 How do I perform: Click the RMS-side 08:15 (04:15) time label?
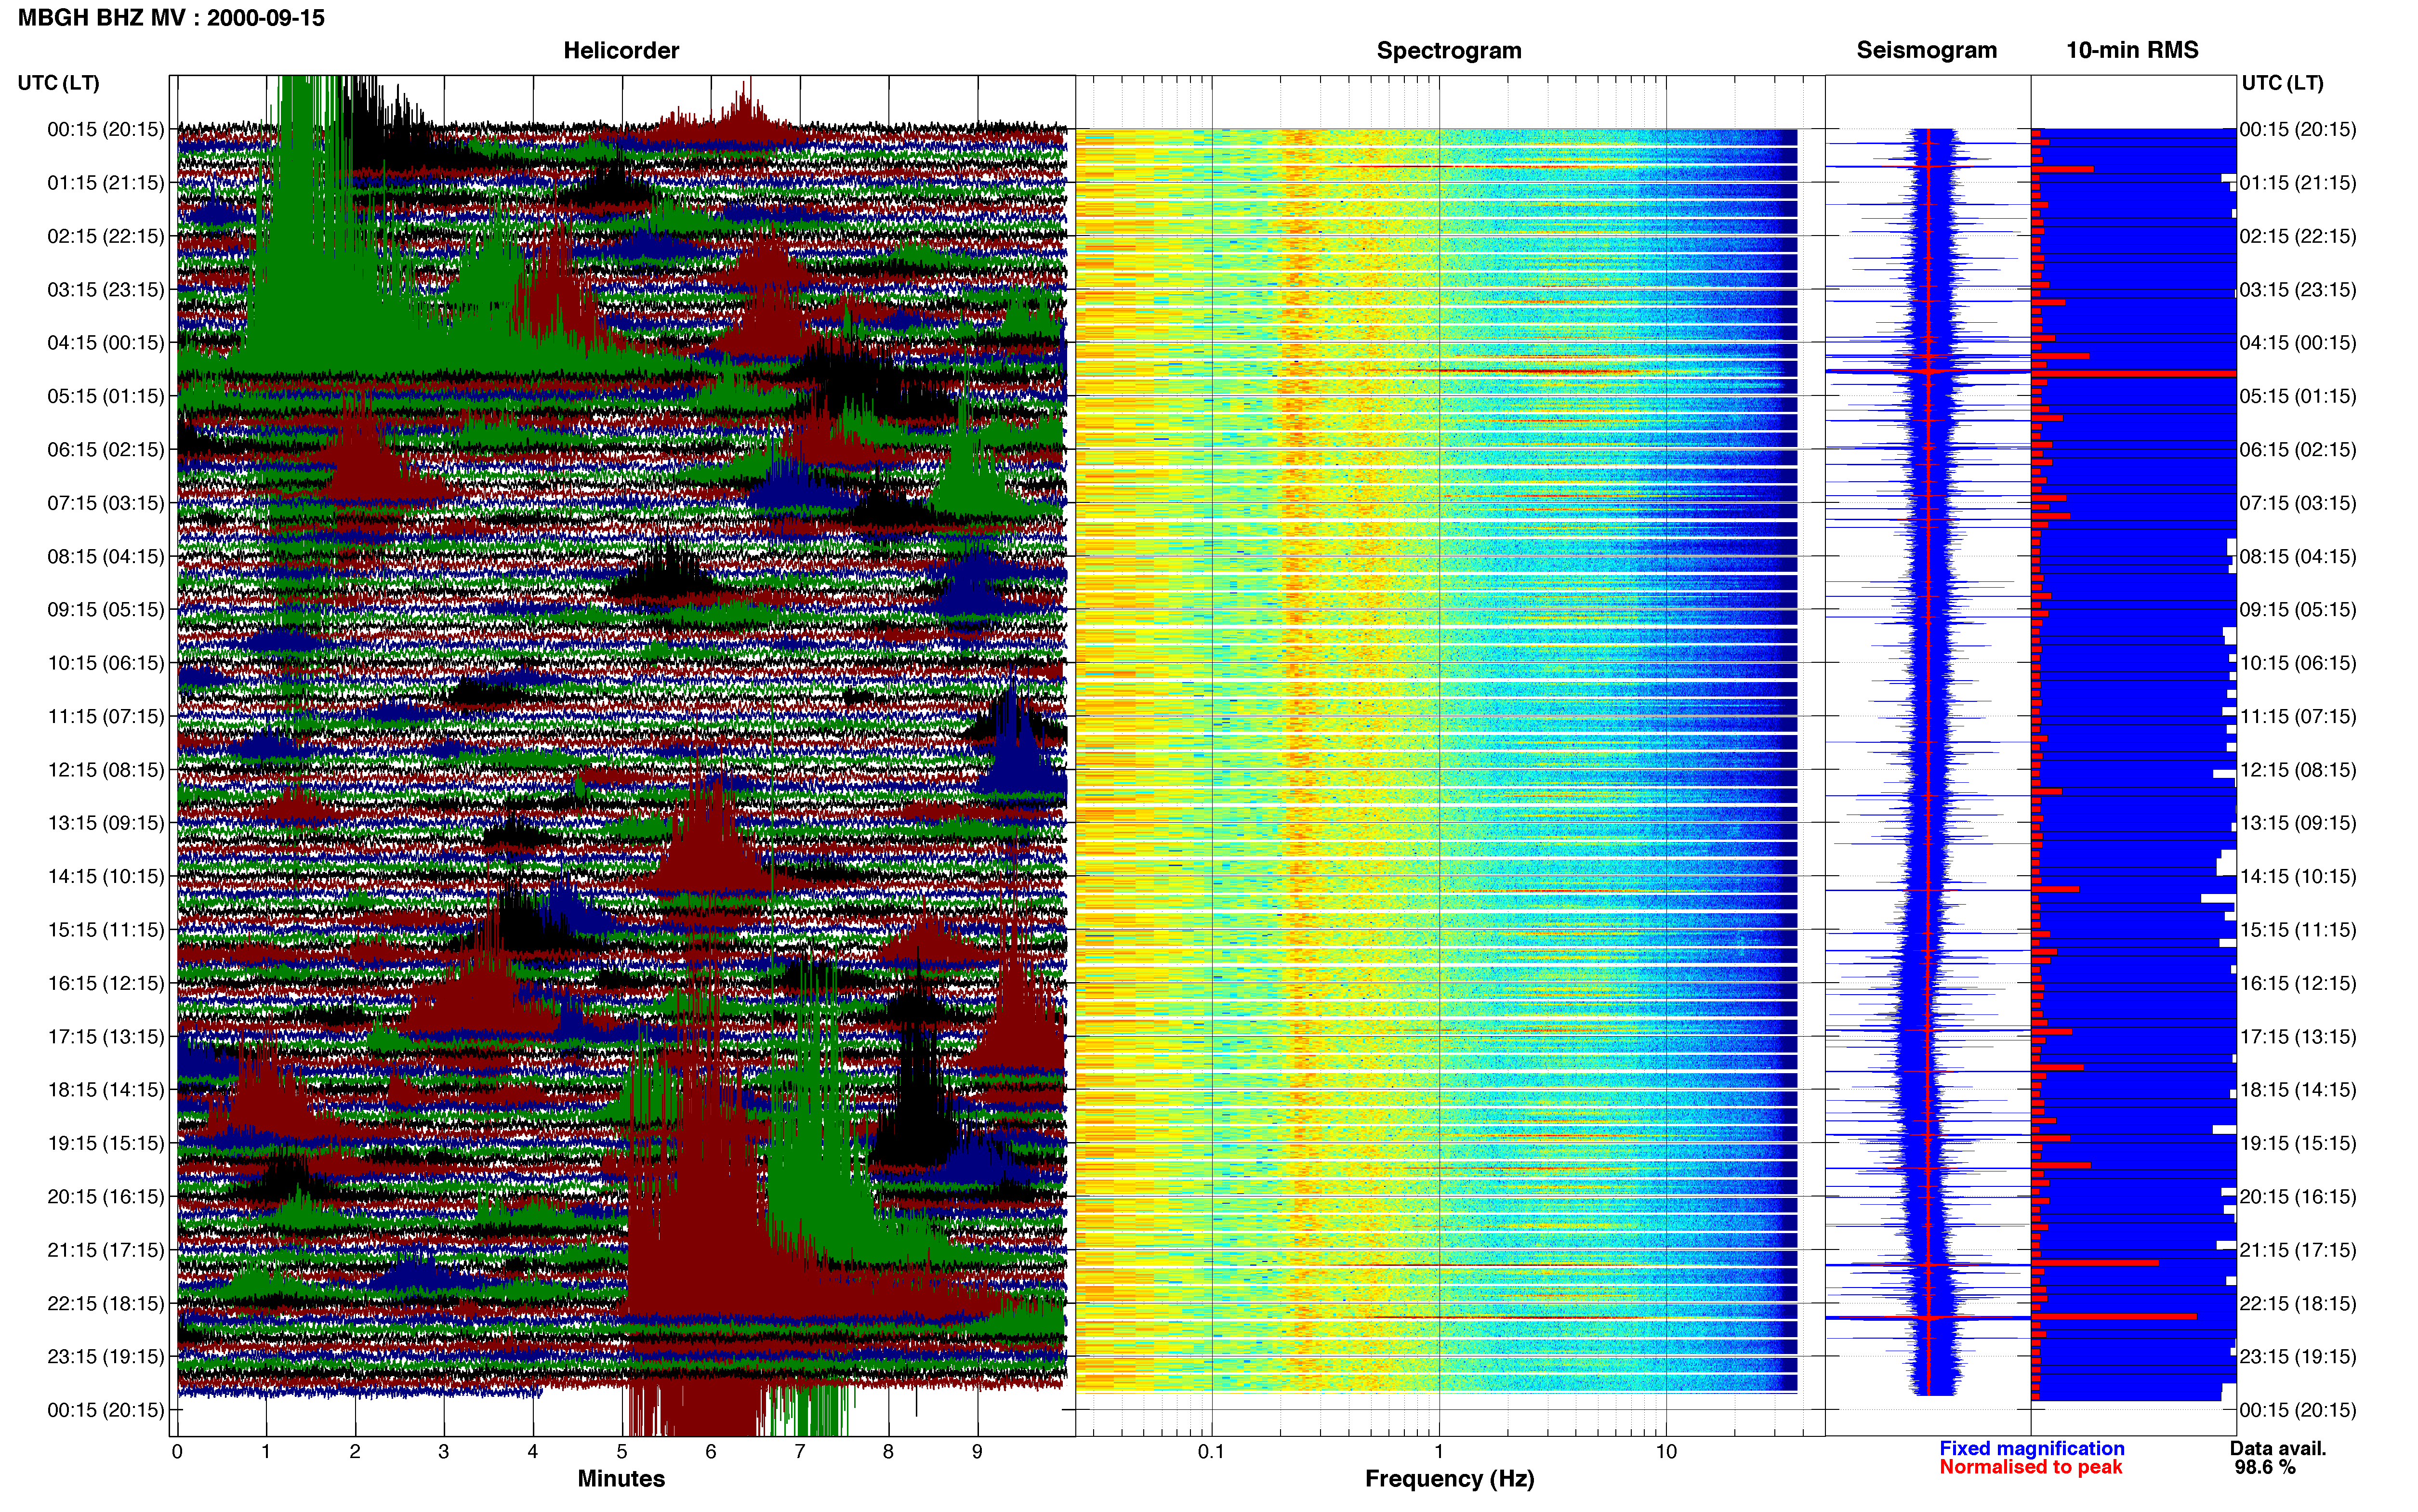click(x=2298, y=556)
